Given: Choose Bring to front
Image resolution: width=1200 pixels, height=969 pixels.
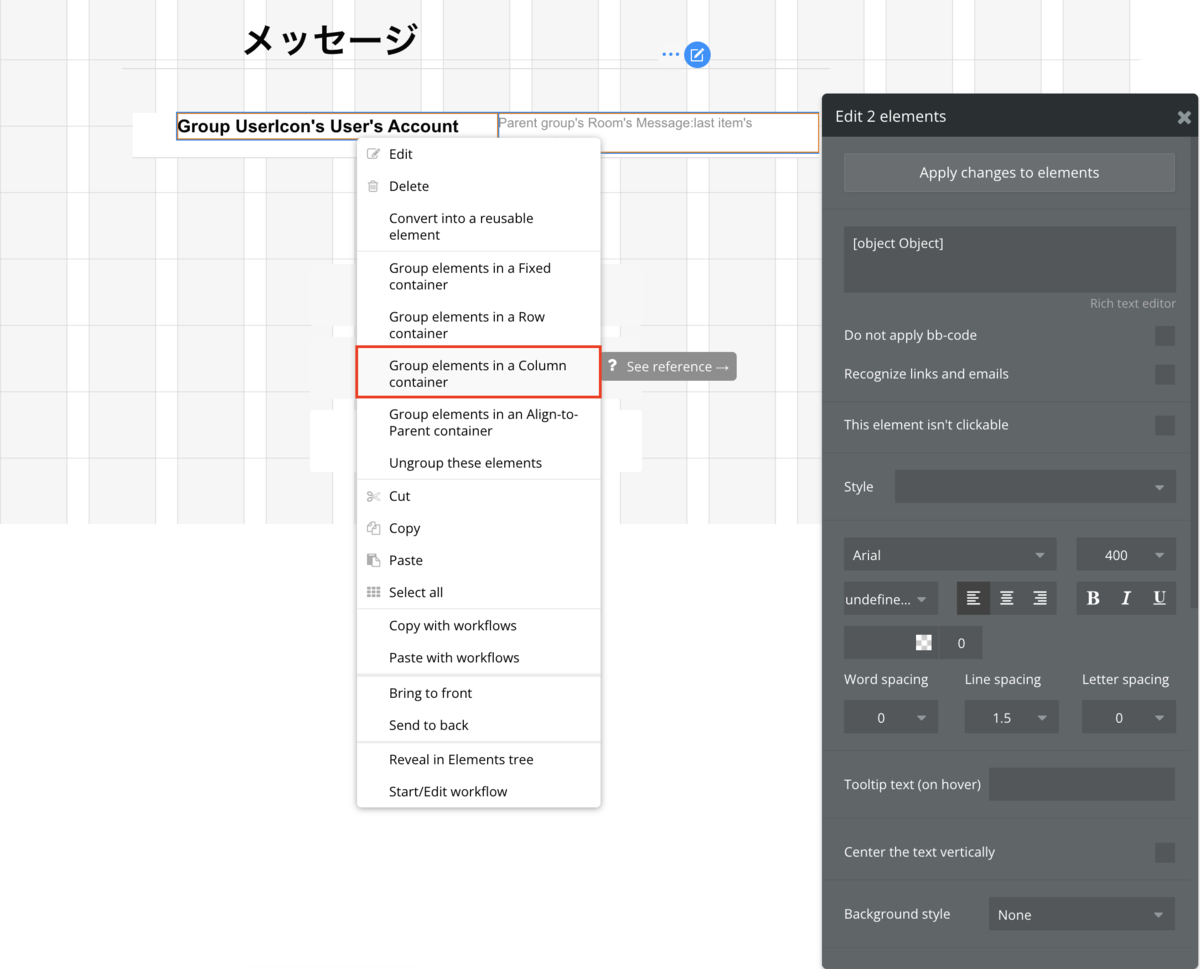Looking at the screenshot, I should [x=478, y=693].
